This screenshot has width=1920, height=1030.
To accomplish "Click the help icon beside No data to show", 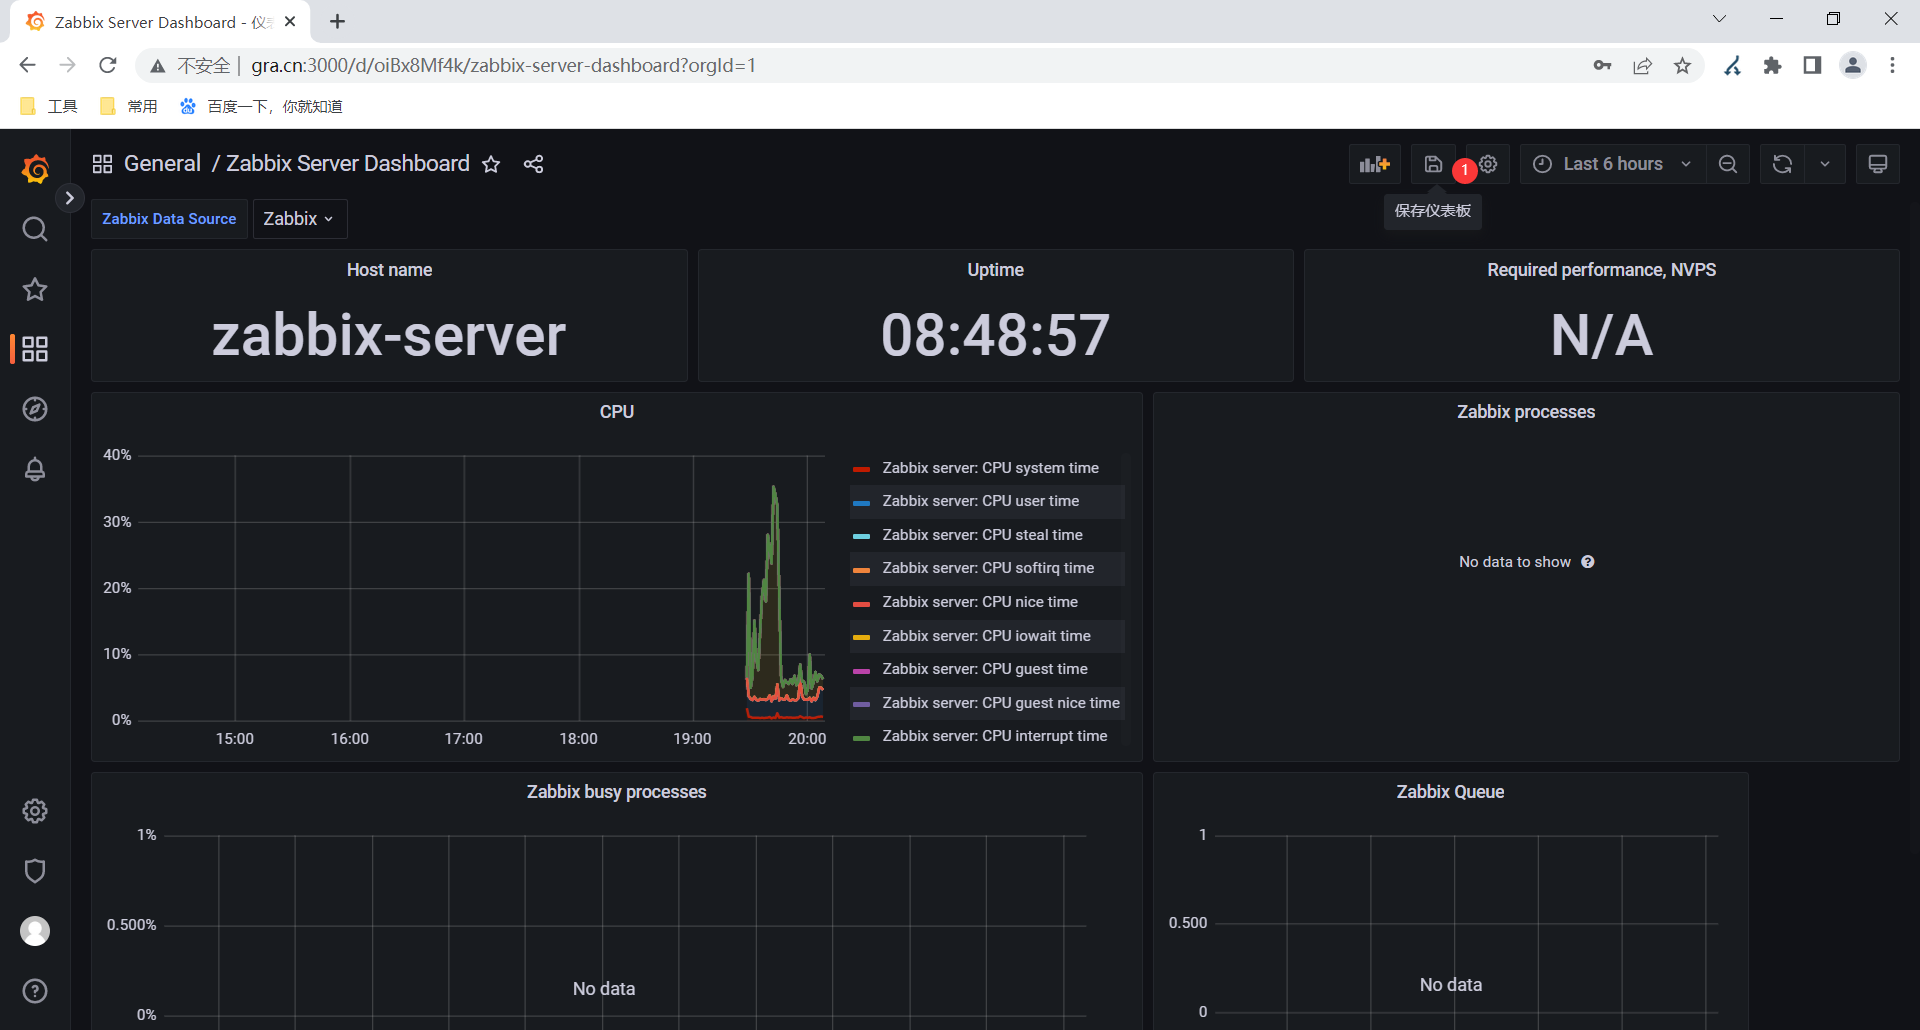I will pos(1588,562).
